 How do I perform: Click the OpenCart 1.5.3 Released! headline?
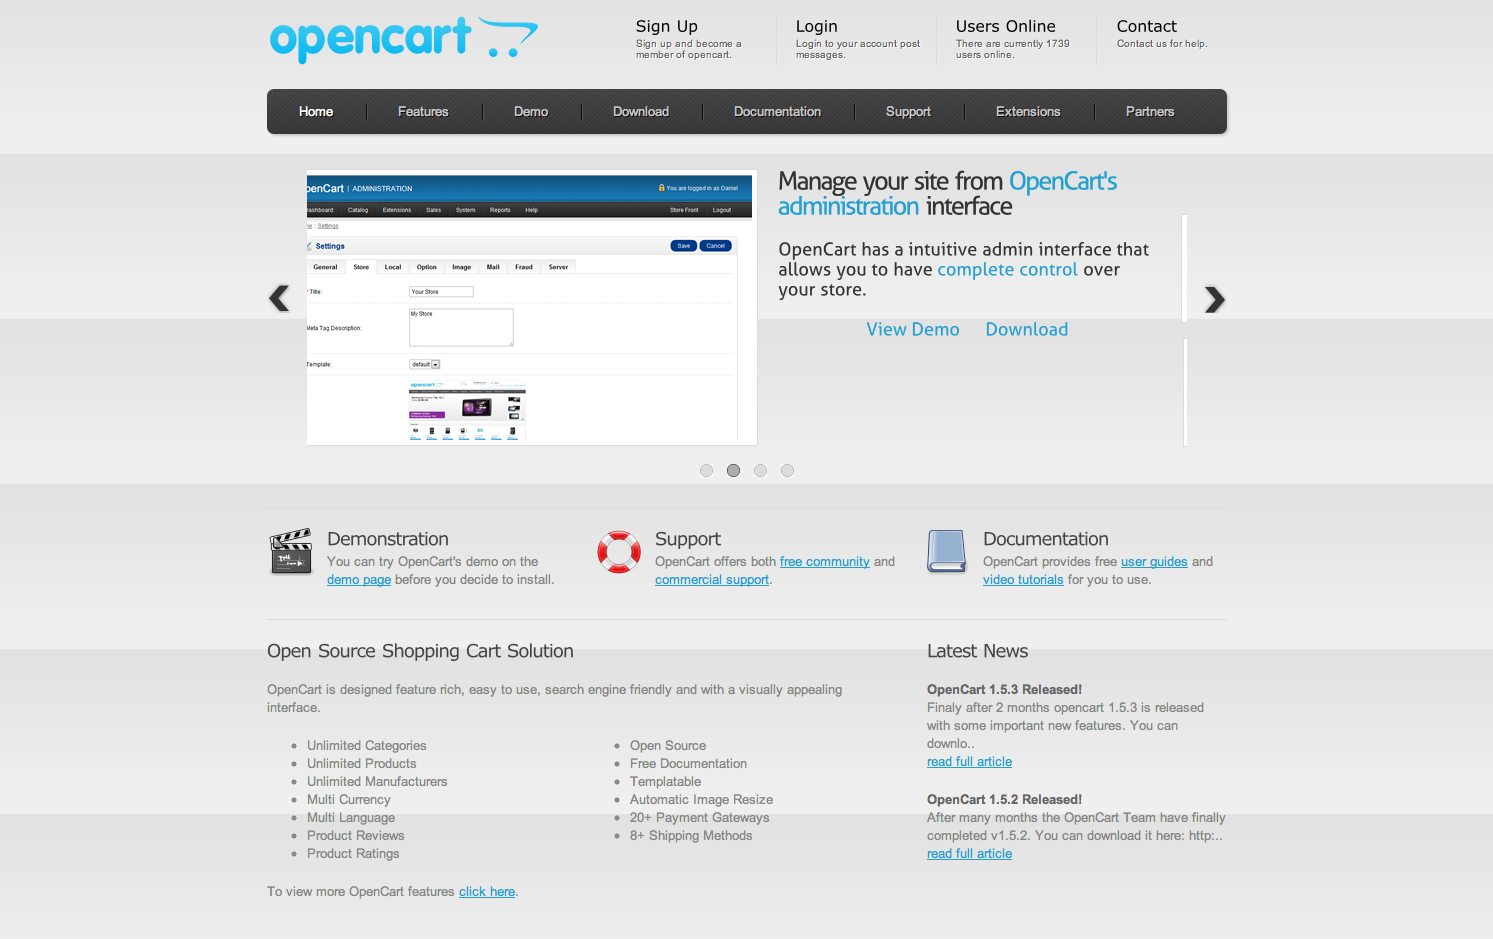(x=1004, y=690)
